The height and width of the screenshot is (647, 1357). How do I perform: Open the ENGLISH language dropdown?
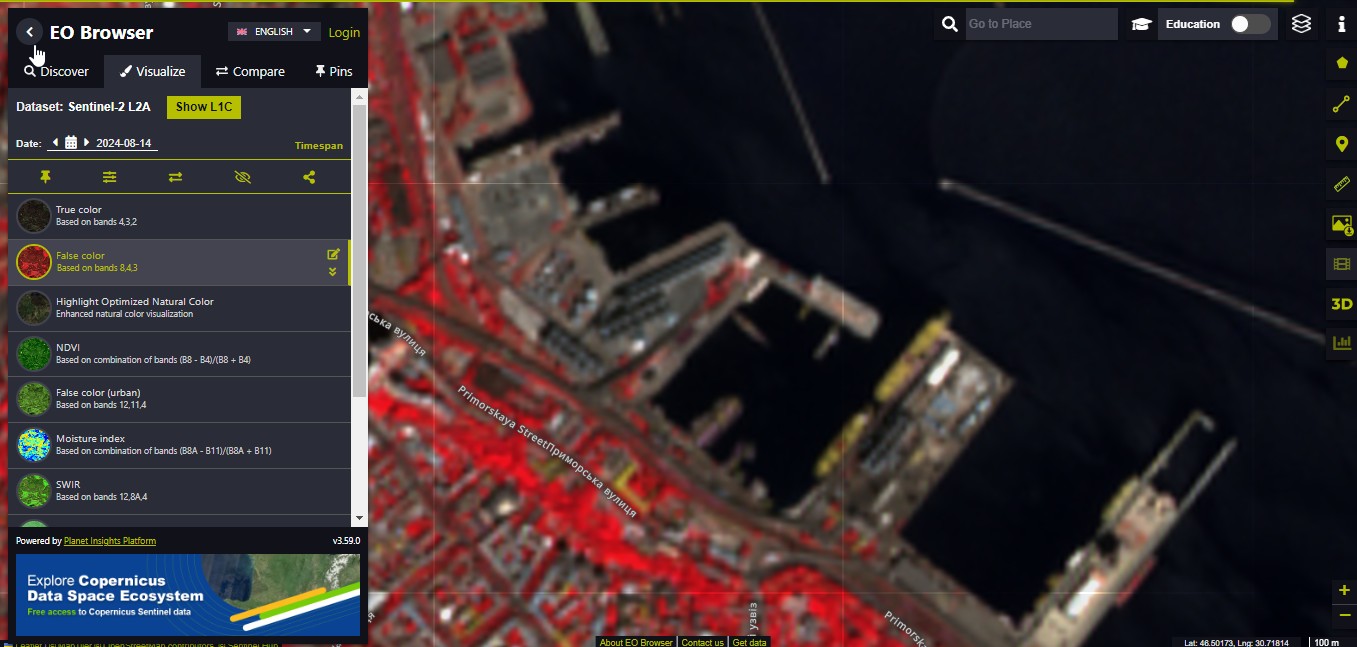coord(274,32)
